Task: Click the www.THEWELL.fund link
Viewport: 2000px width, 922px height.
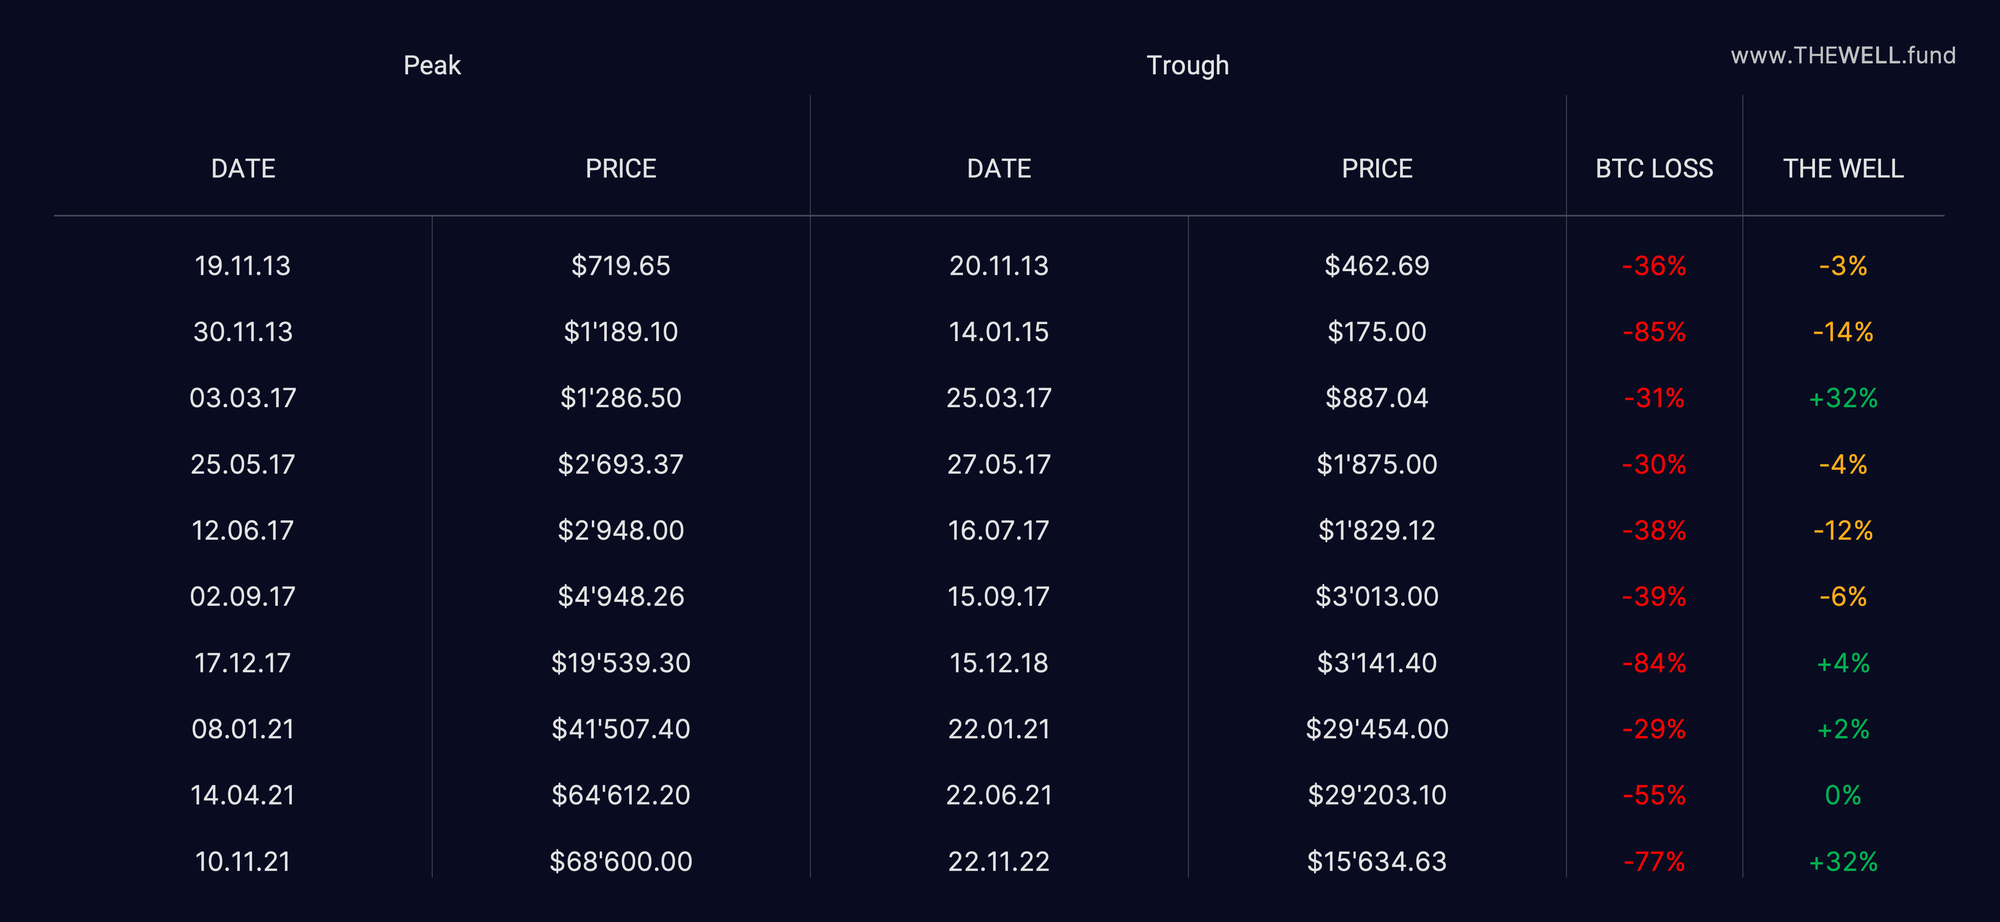Action: (x=1842, y=56)
